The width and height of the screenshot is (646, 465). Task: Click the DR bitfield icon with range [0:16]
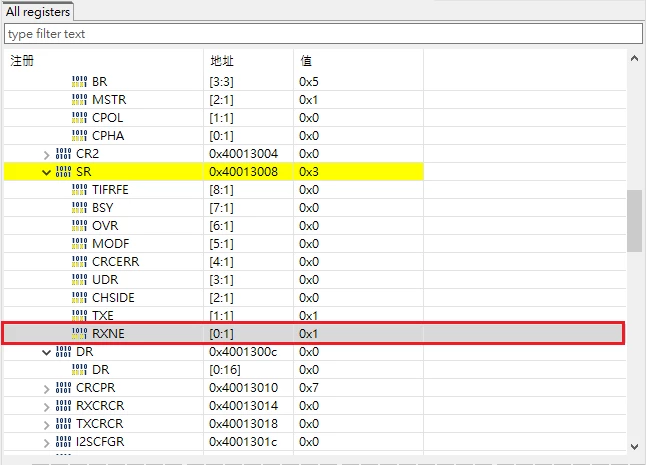pos(79,370)
